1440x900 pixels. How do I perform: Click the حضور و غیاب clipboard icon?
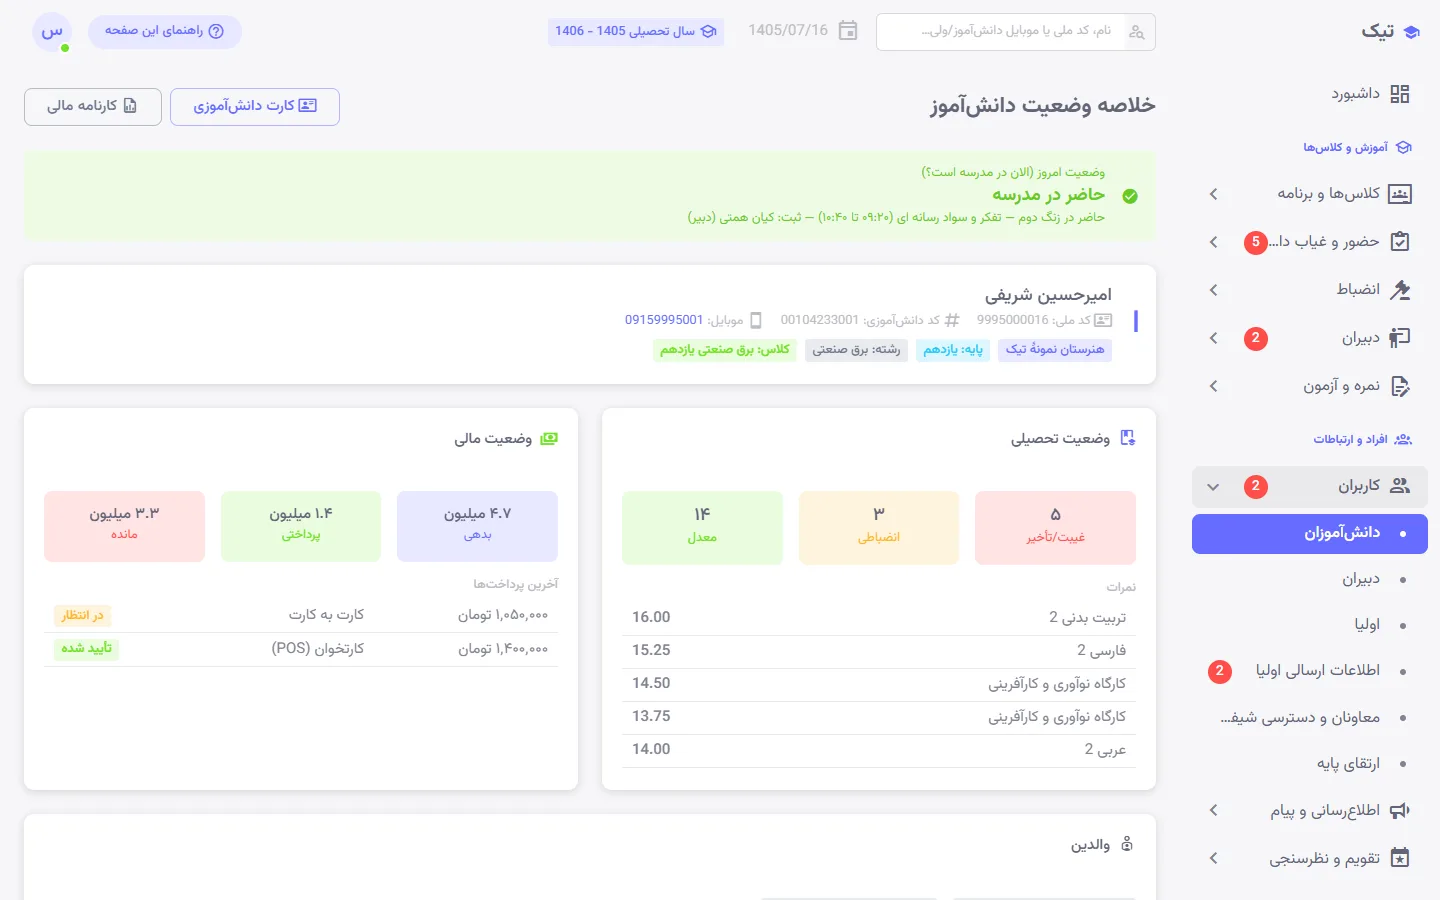coord(1400,242)
